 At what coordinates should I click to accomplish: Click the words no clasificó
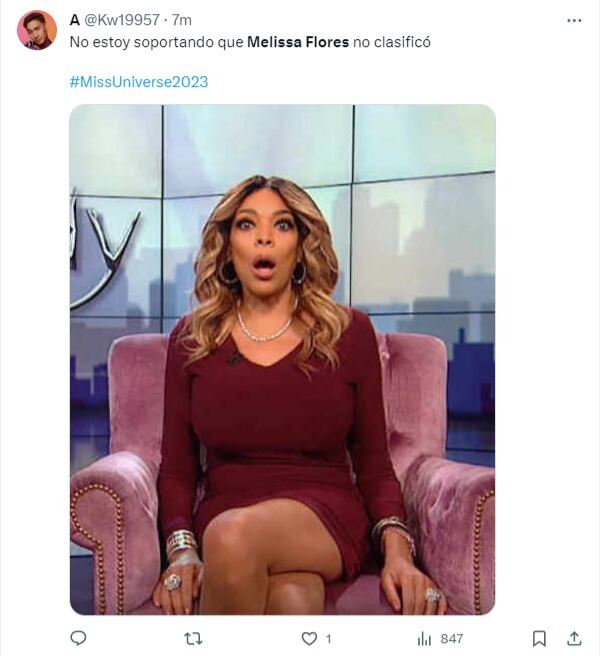[x=391, y=42]
